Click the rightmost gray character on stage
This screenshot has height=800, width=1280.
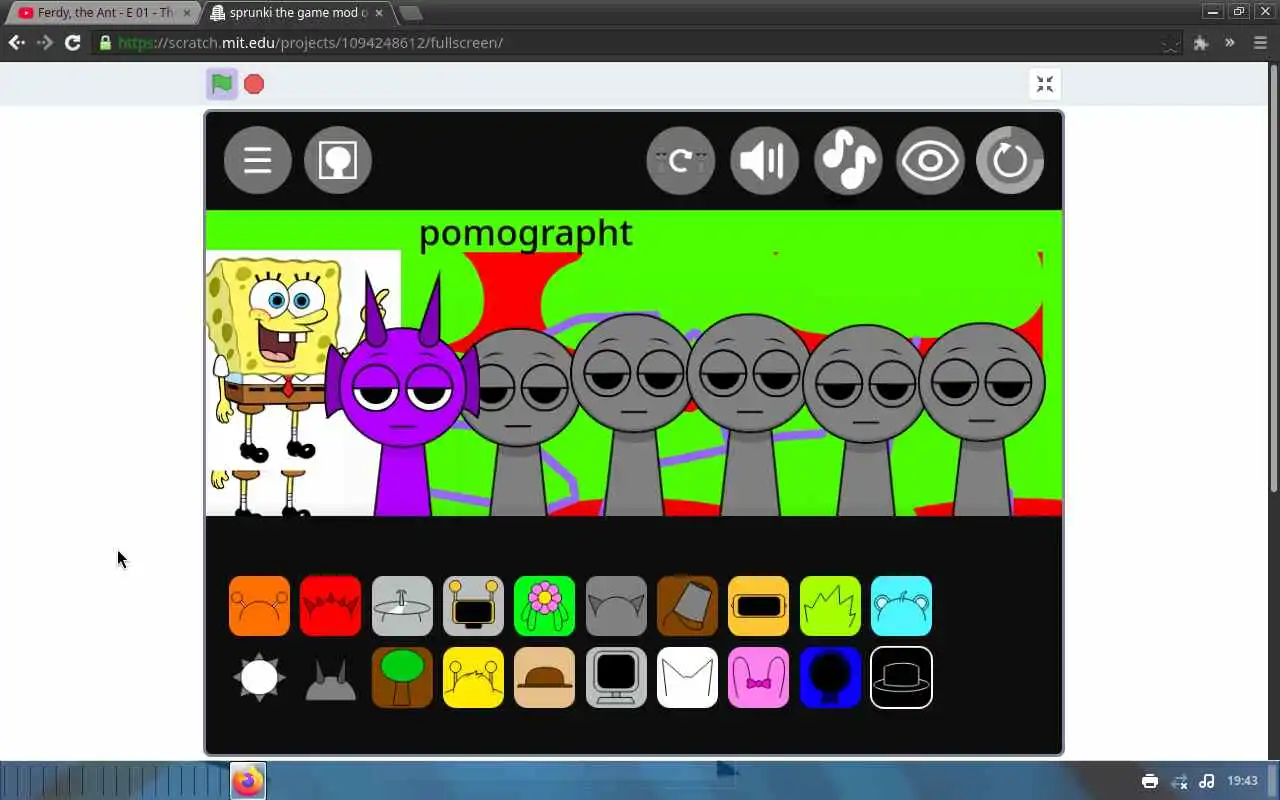(x=981, y=418)
